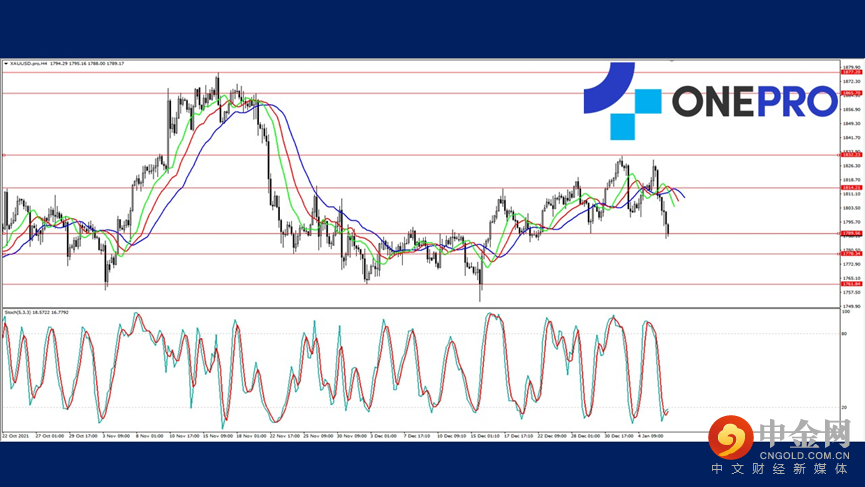Screen dimensions: 865x487
Task: Click the 10 Dec 09:10 time label
Action: 452,436
